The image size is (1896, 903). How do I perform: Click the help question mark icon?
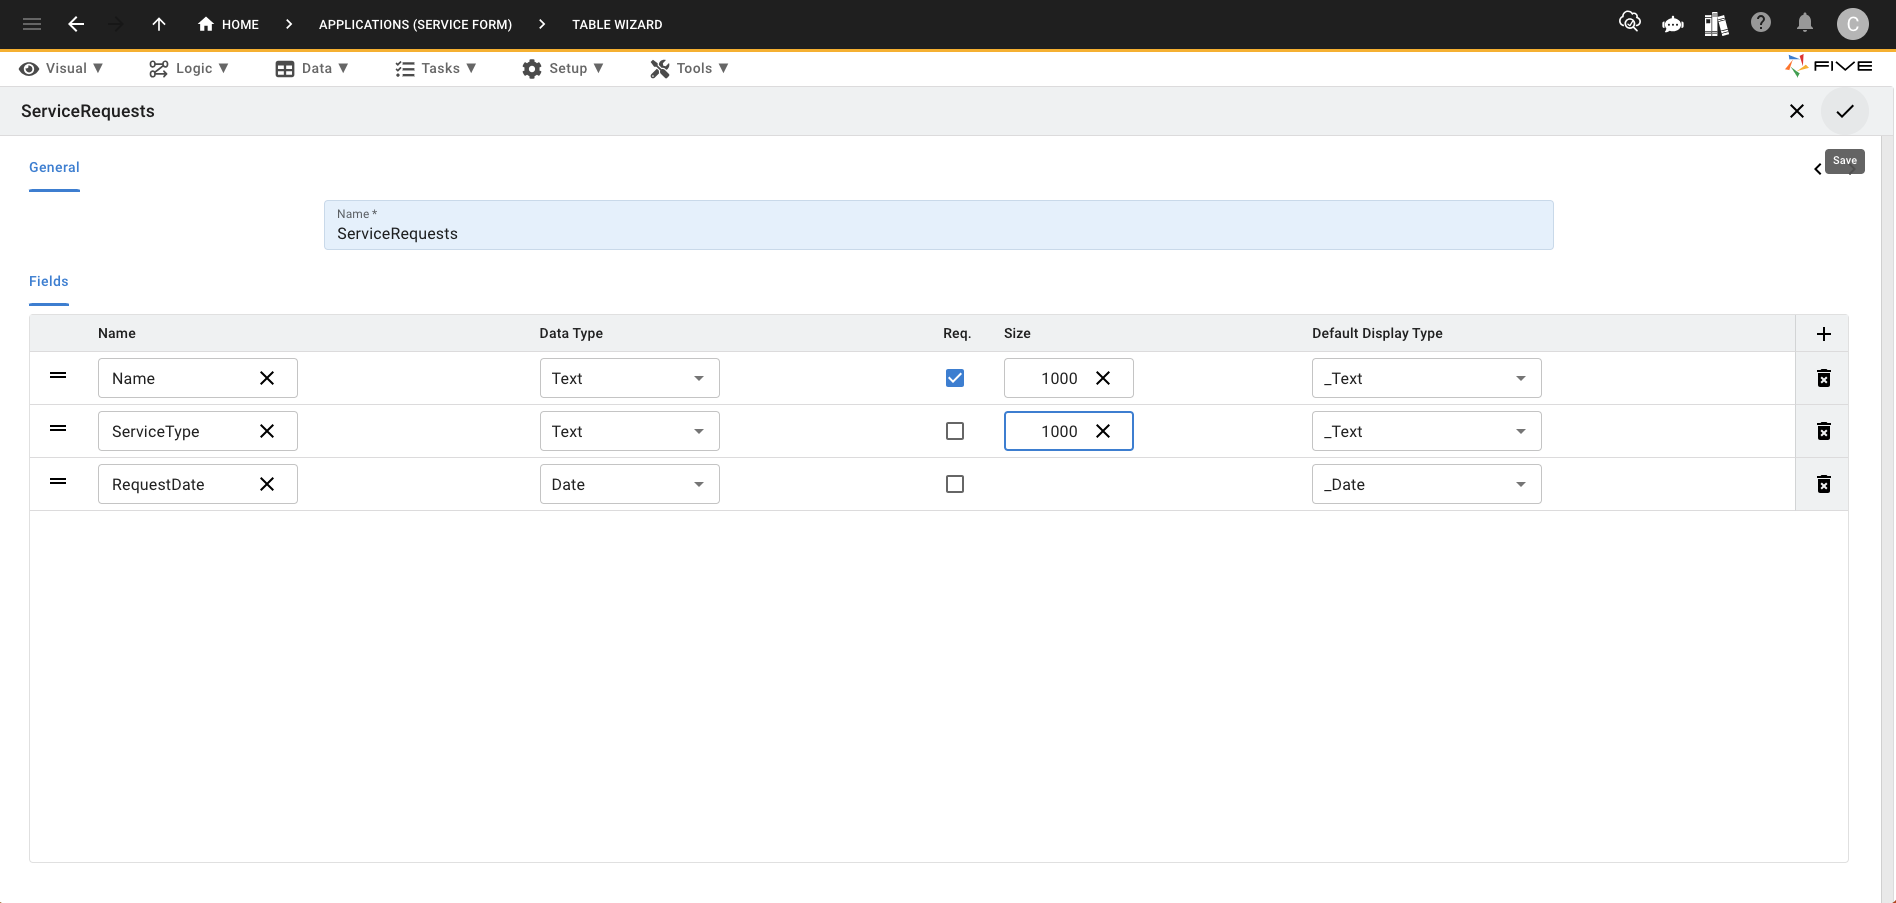pyautogui.click(x=1761, y=22)
